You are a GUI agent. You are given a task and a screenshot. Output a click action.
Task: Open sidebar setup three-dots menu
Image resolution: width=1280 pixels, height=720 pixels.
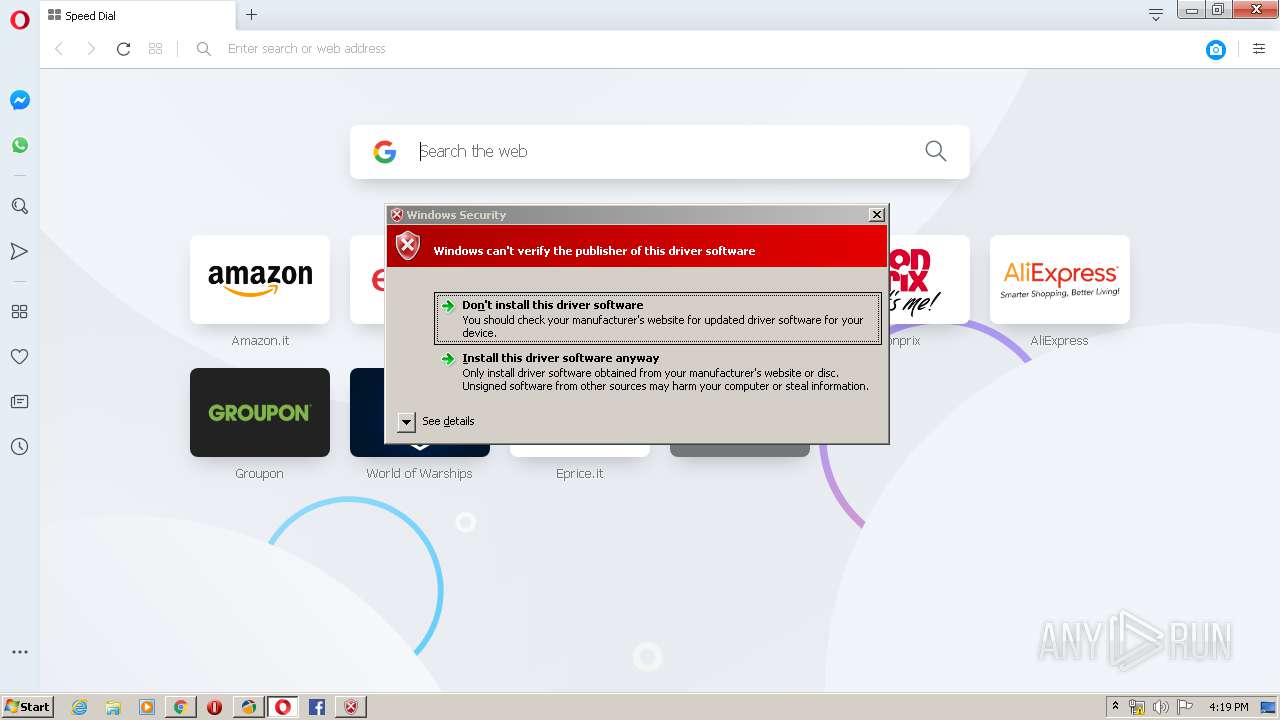19,652
